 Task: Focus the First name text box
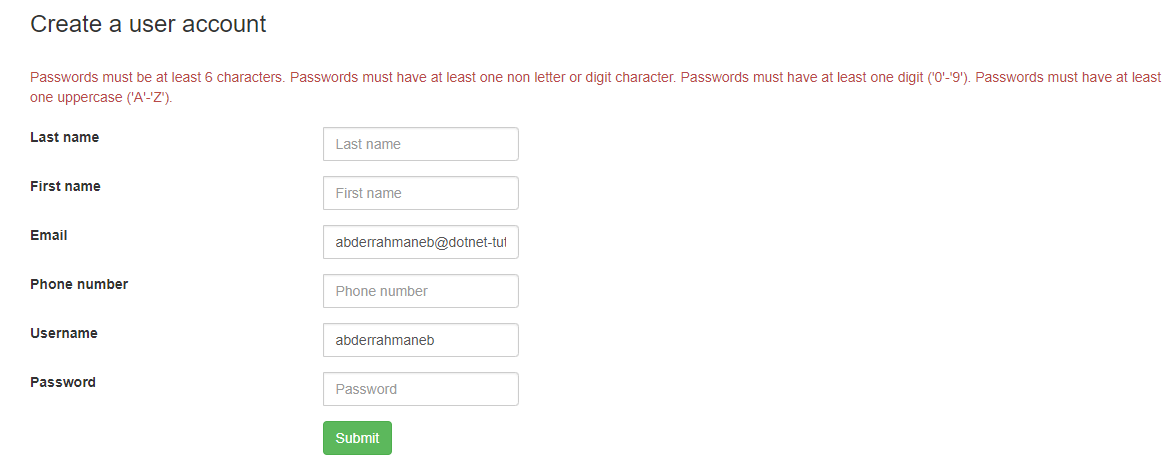(x=420, y=193)
